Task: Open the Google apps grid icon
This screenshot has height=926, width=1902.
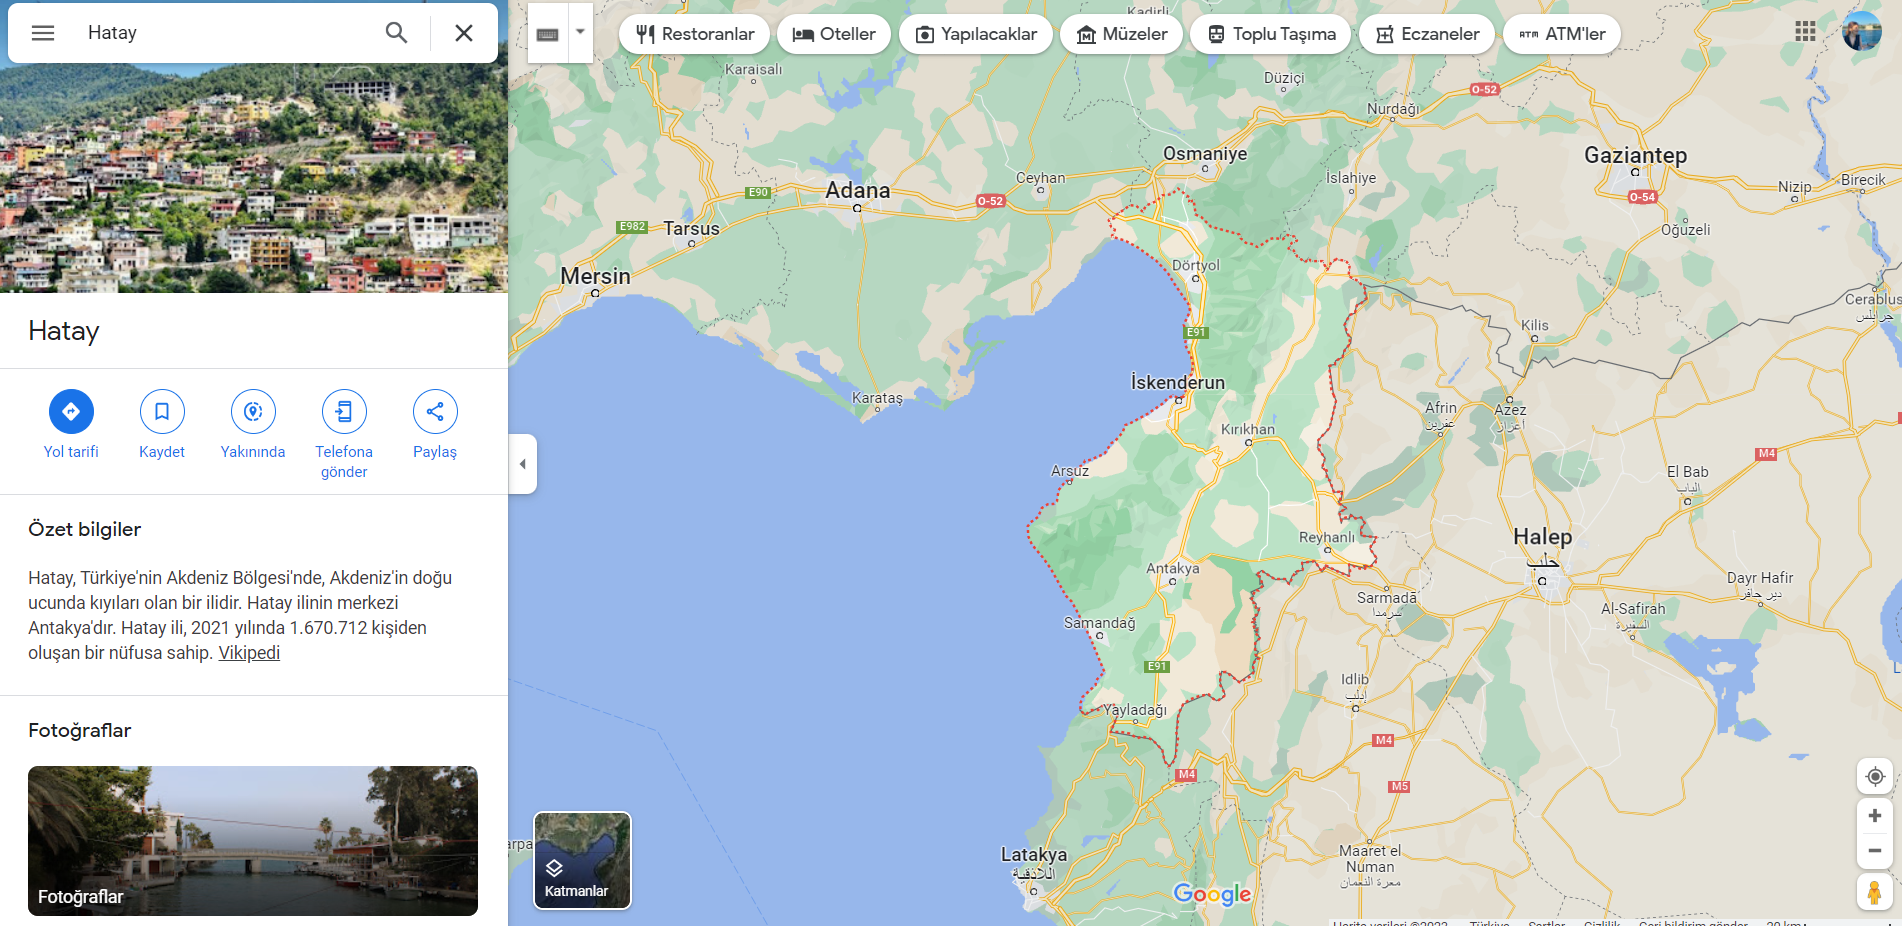Action: point(1806,31)
